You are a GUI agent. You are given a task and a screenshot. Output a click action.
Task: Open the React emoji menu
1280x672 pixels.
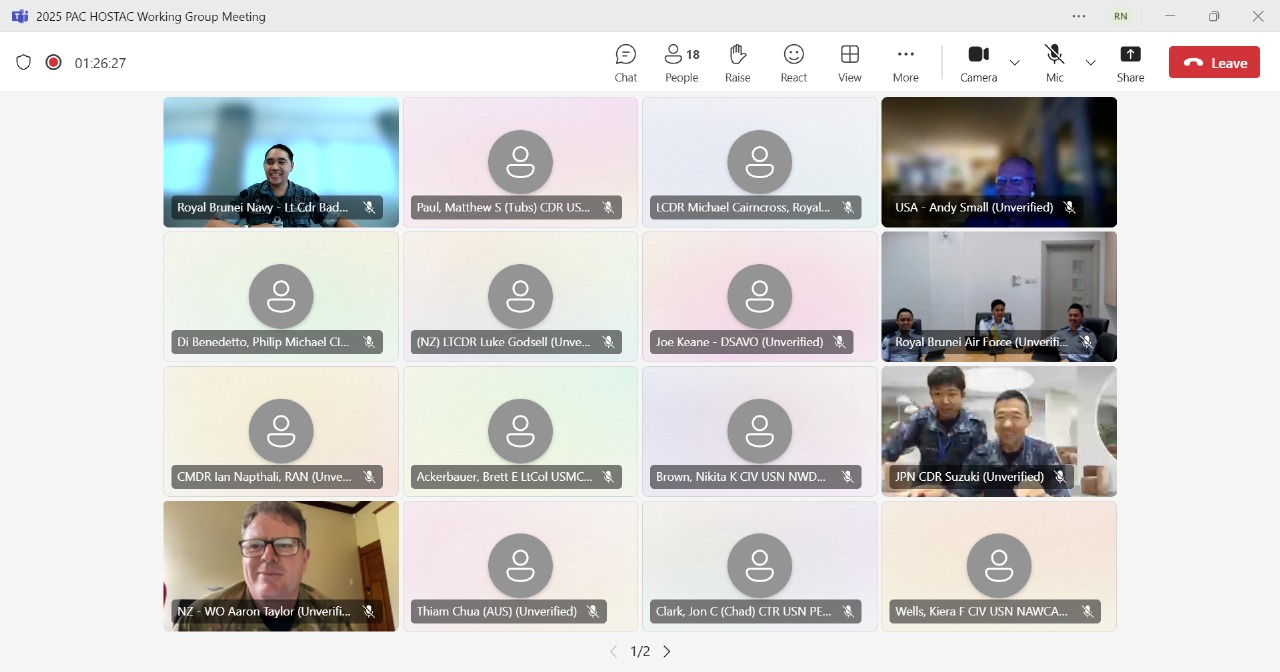coord(794,63)
